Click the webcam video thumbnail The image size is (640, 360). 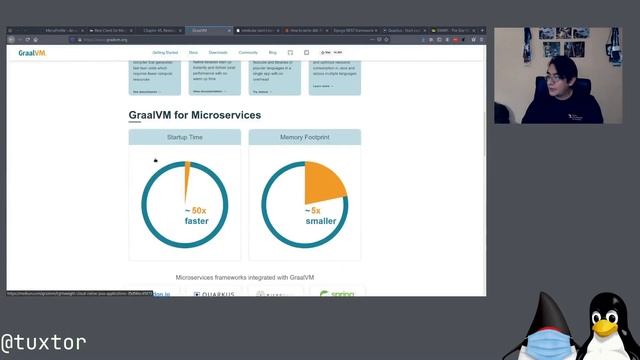[558, 76]
